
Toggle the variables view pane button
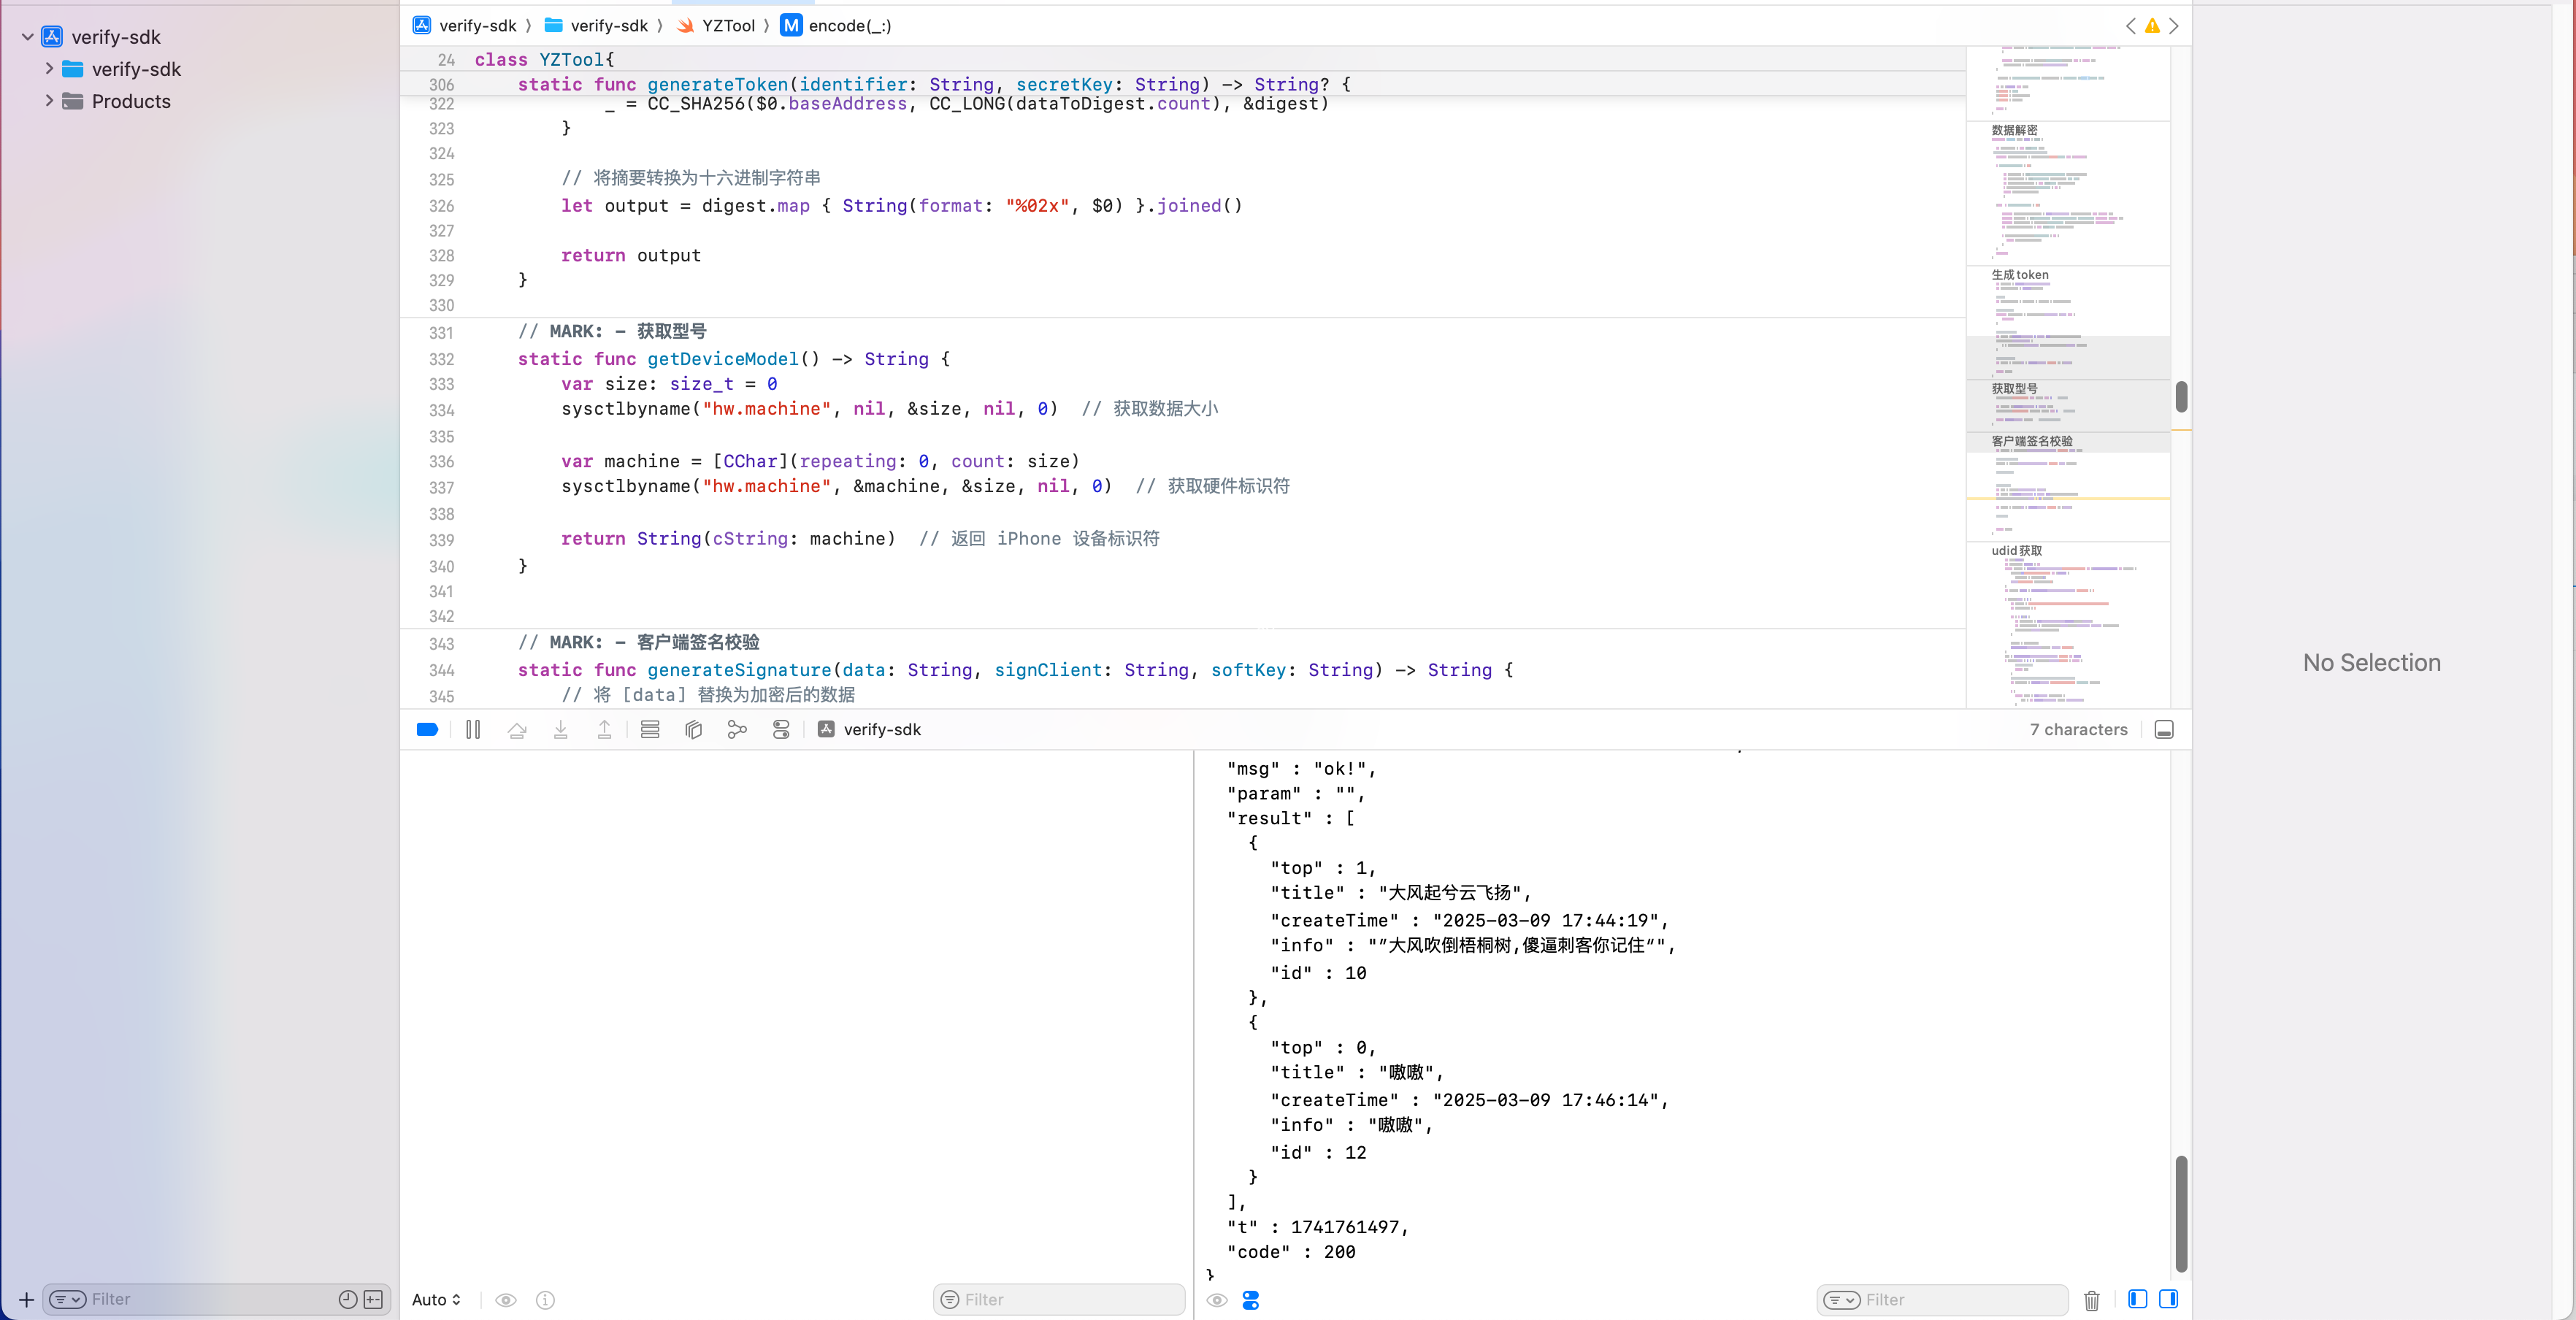click(2138, 1299)
